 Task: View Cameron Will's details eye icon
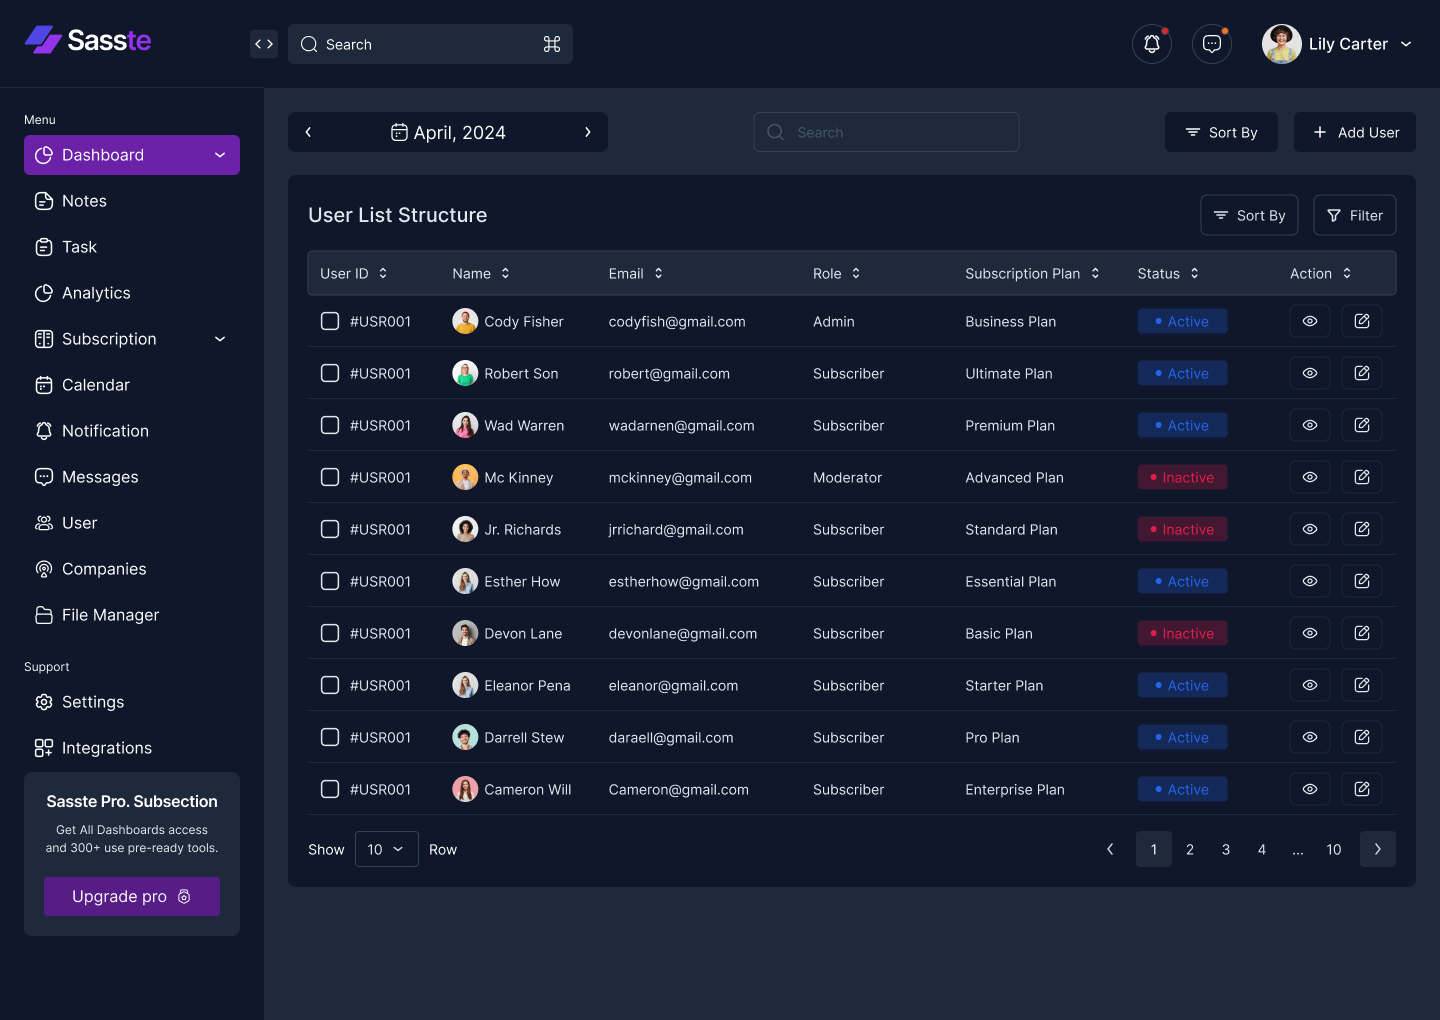click(x=1310, y=789)
